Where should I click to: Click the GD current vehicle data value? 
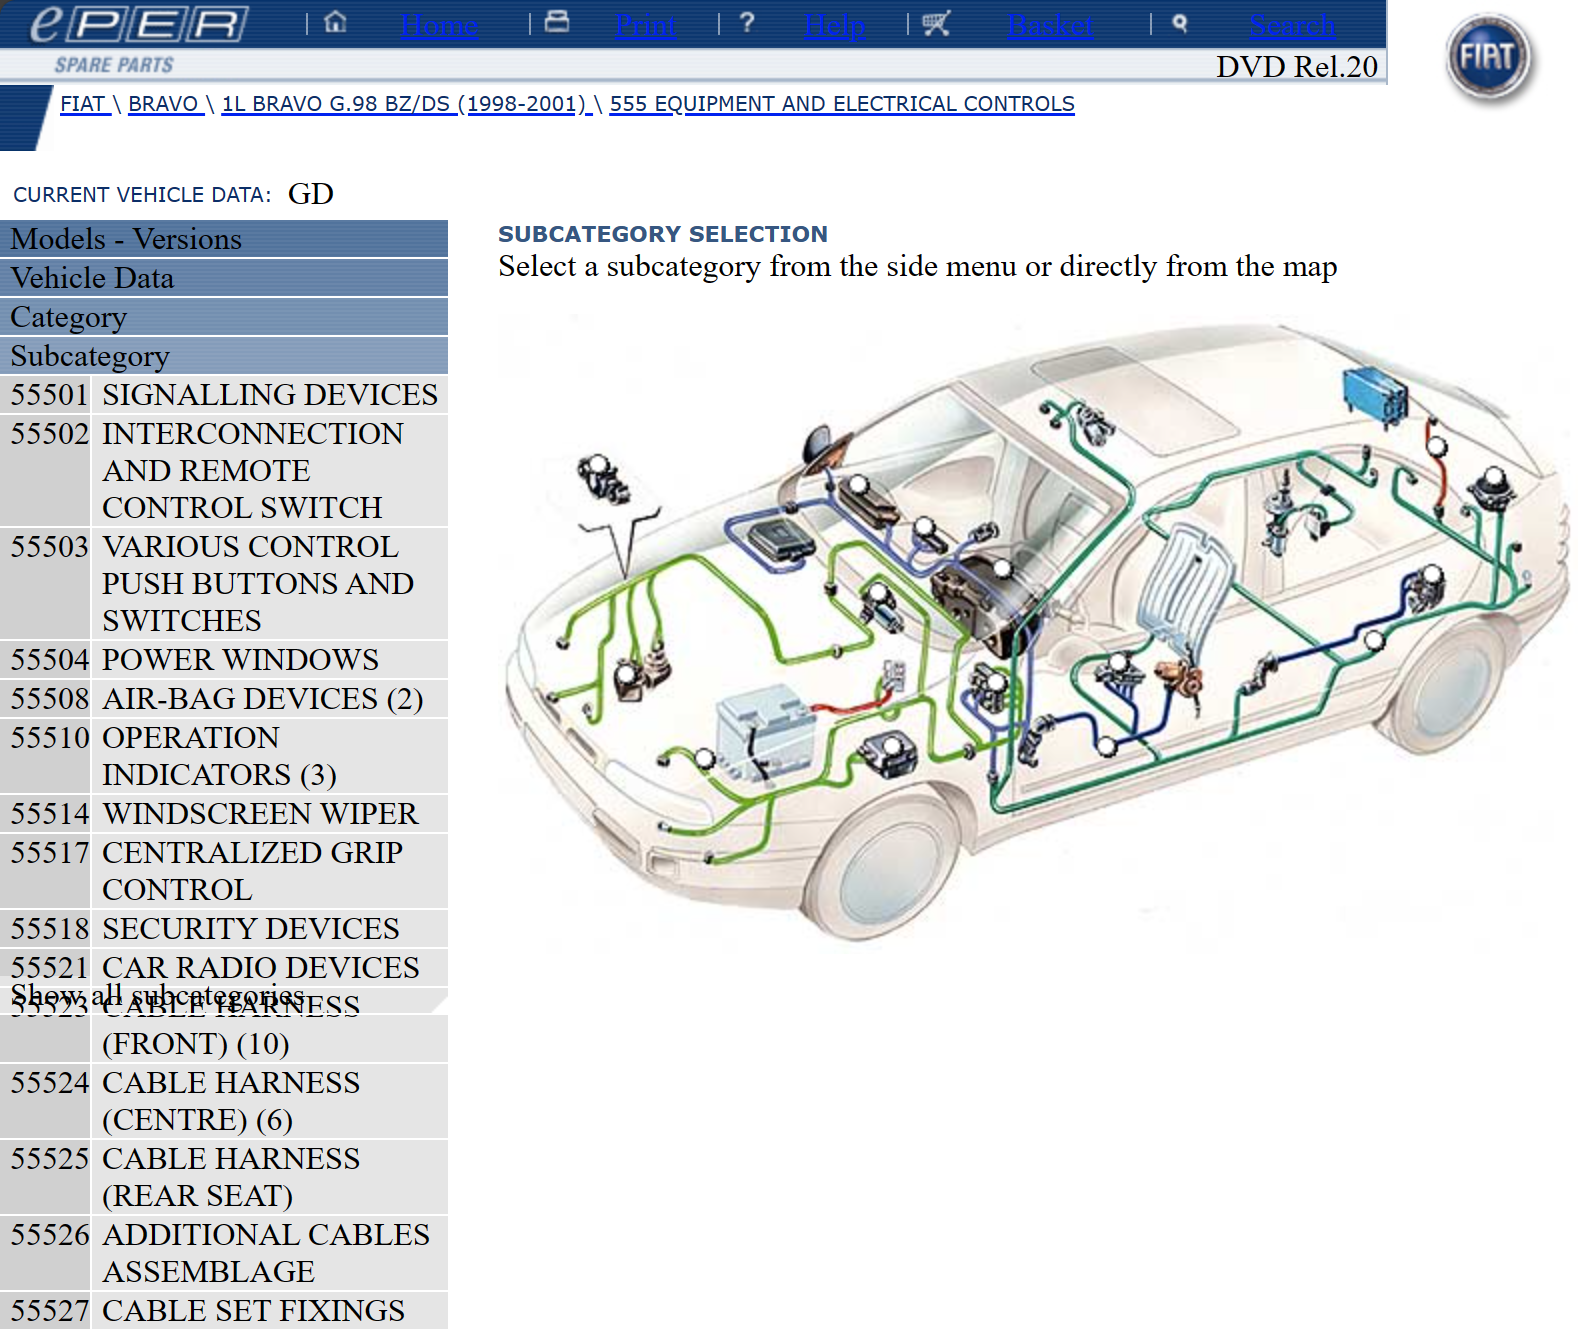click(311, 194)
